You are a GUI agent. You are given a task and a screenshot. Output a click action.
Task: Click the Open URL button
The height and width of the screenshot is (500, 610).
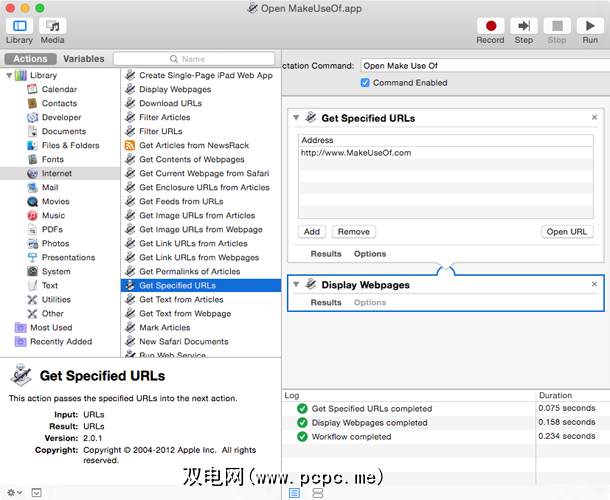coord(567,232)
